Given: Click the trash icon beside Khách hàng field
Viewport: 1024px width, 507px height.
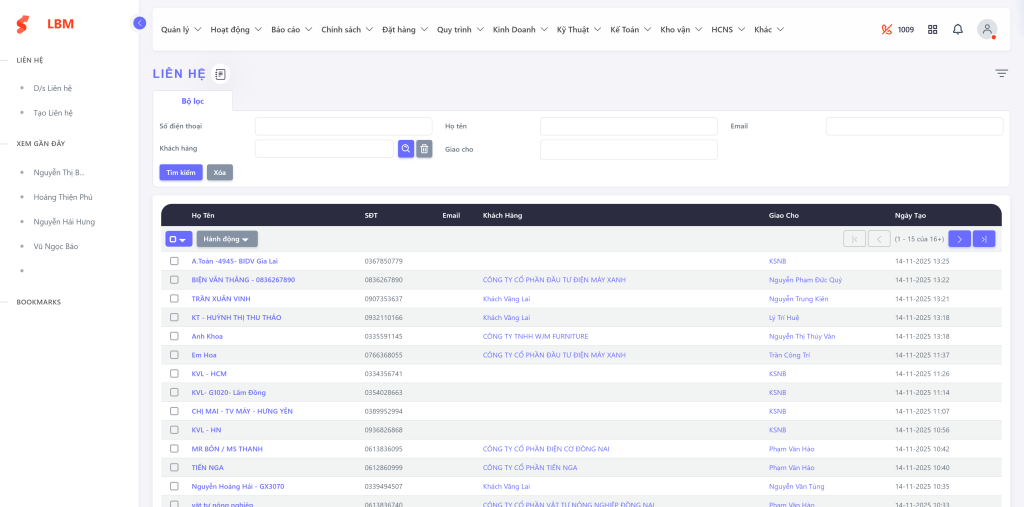Looking at the screenshot, I should (x=424, y=149).
